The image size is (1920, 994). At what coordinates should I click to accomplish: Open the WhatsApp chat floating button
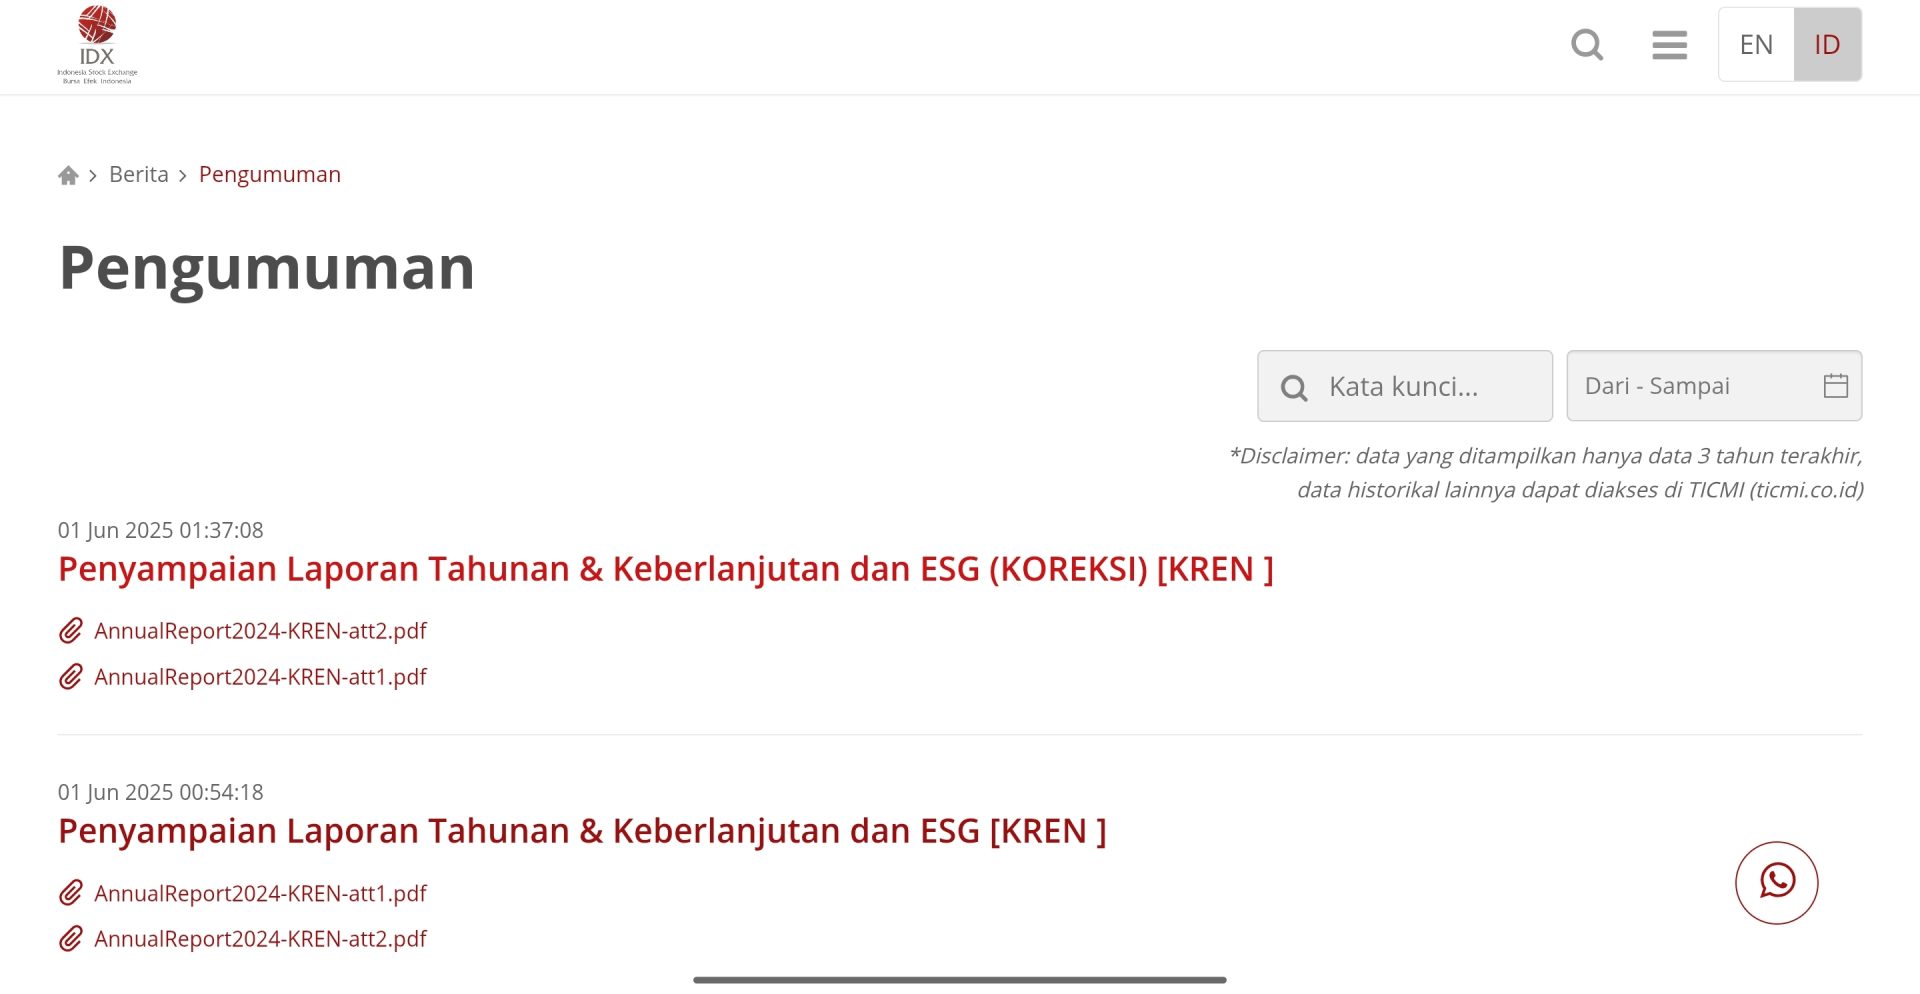[1776, 883]
